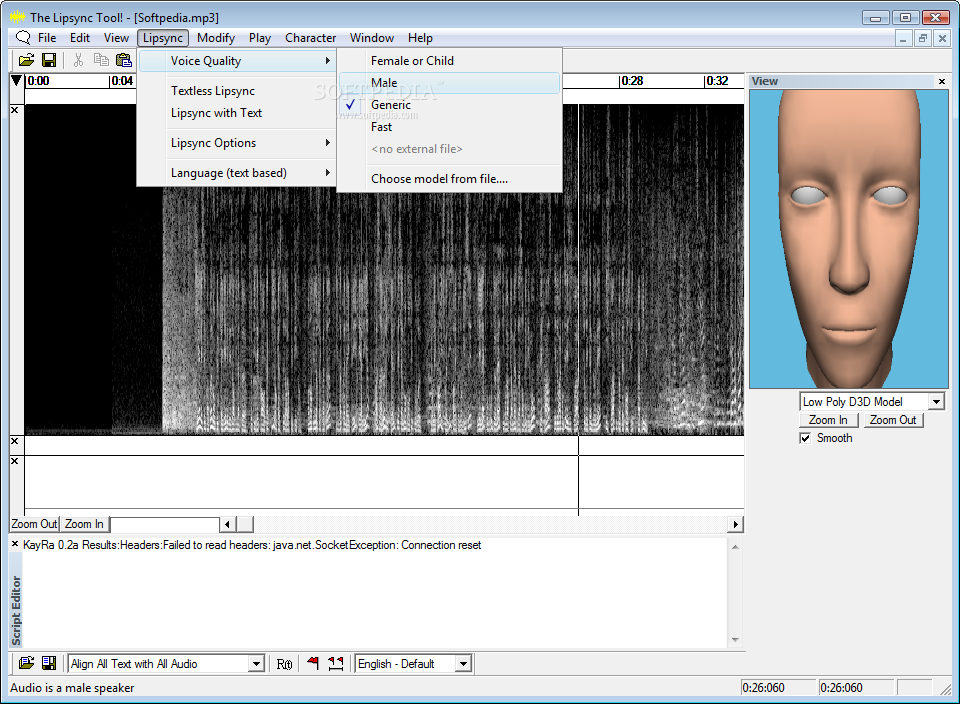Expand the Voice Quality submenu

point(237,61)
